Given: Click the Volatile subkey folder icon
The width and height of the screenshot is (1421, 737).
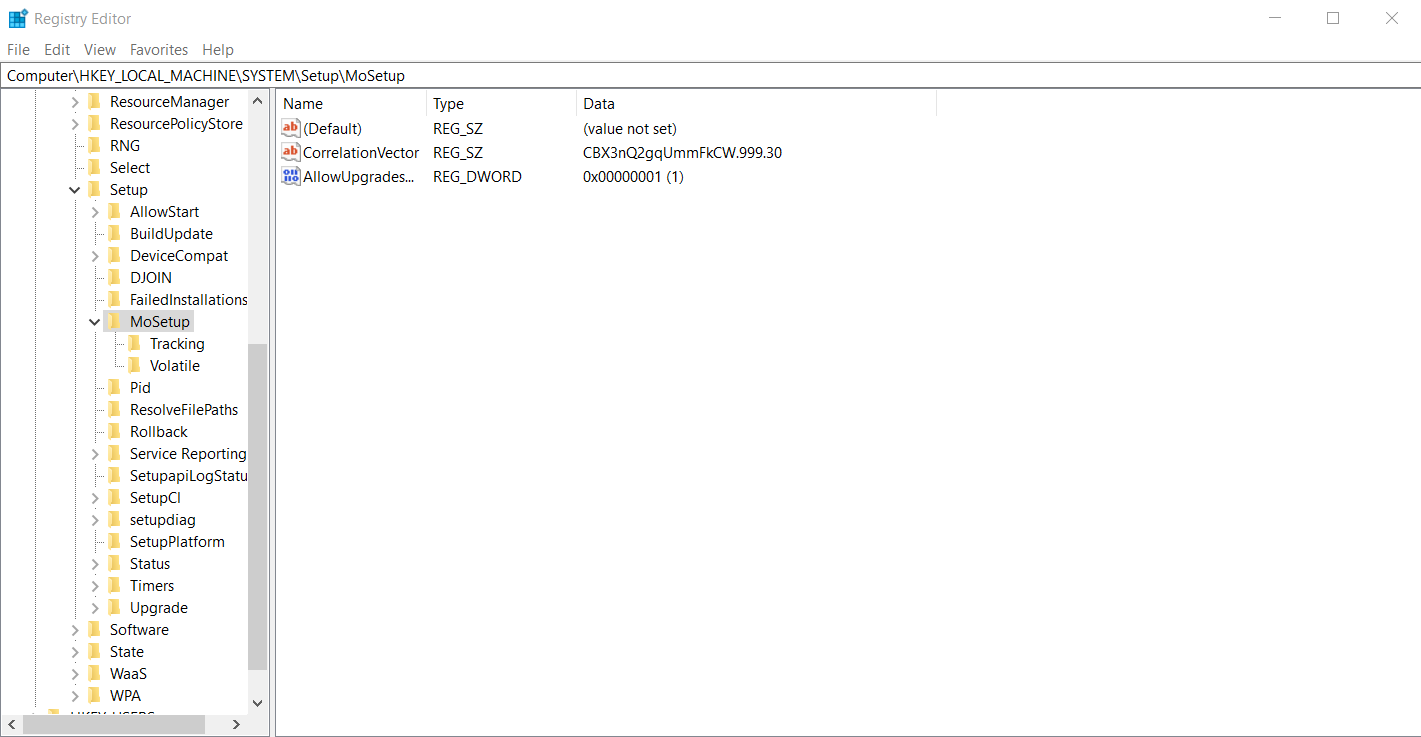Looking at the screenshot, I should click(x=137, y=365).
